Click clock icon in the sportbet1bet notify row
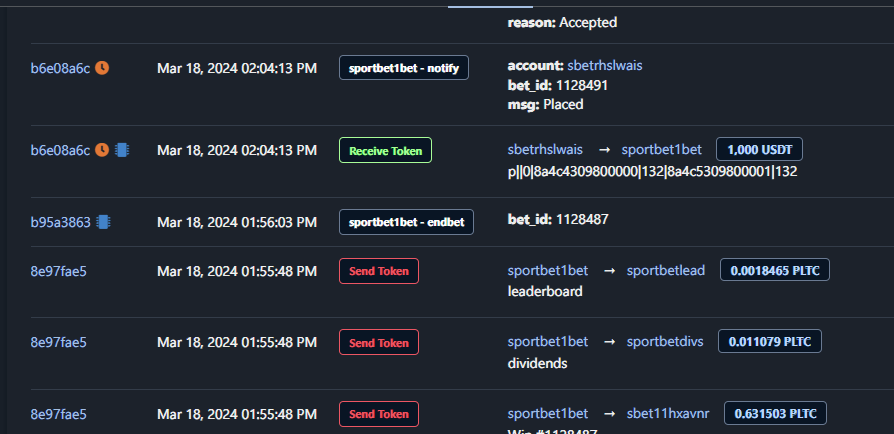The height and width of the screenshot is (434, 894). 102,68
